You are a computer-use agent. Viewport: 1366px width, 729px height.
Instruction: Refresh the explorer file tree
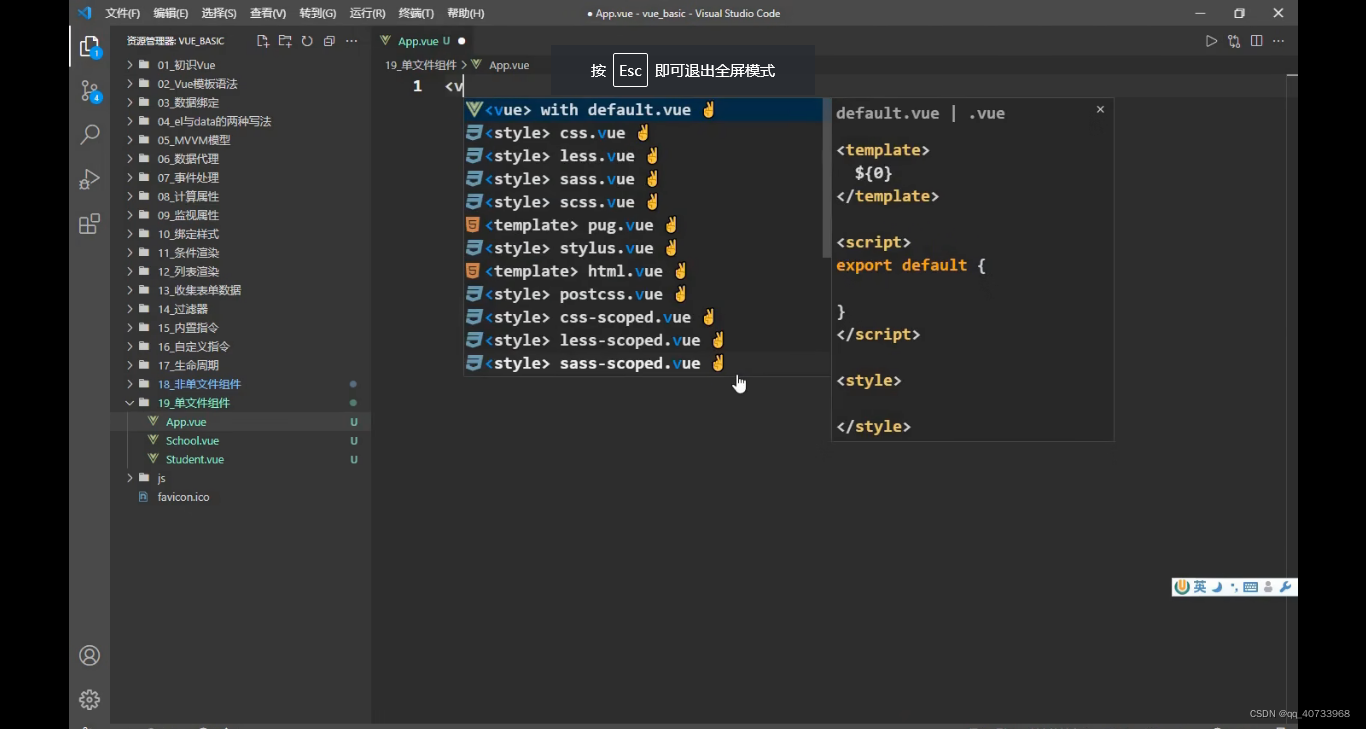(307, 41)
